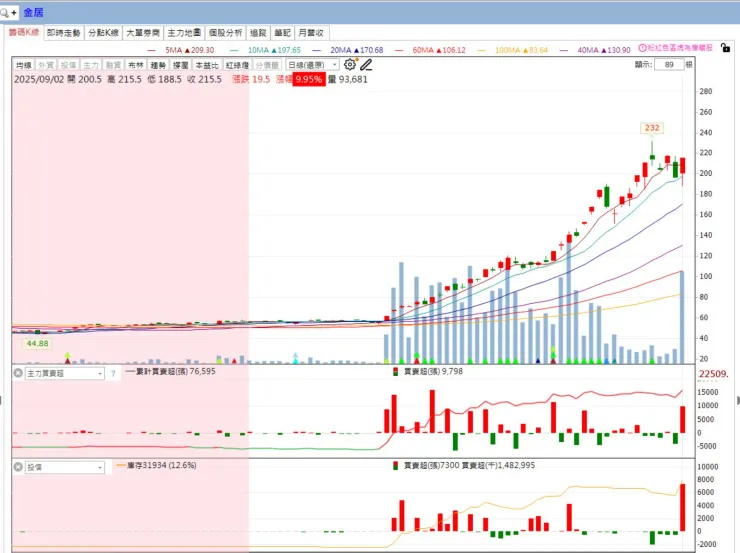This screenshot has height=553, width=740.
Task: Click the pink red-zone notice text
Action: click(680, 48)
